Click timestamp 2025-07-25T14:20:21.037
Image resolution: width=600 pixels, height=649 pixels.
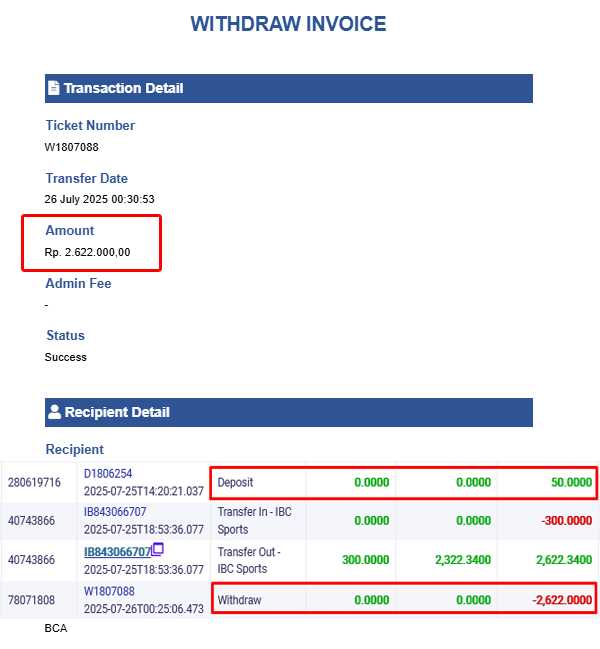(x=144, y=491)
